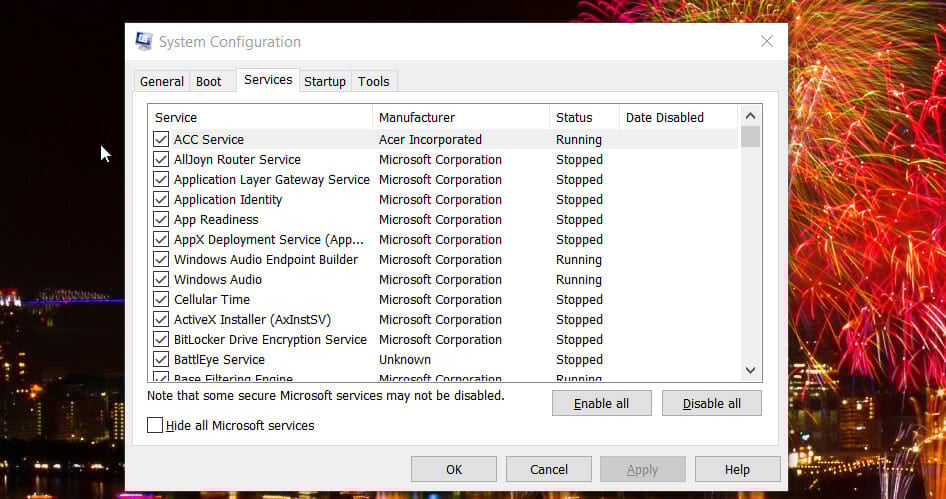Click Stopped status of Cellular Time

click(579, 299)
